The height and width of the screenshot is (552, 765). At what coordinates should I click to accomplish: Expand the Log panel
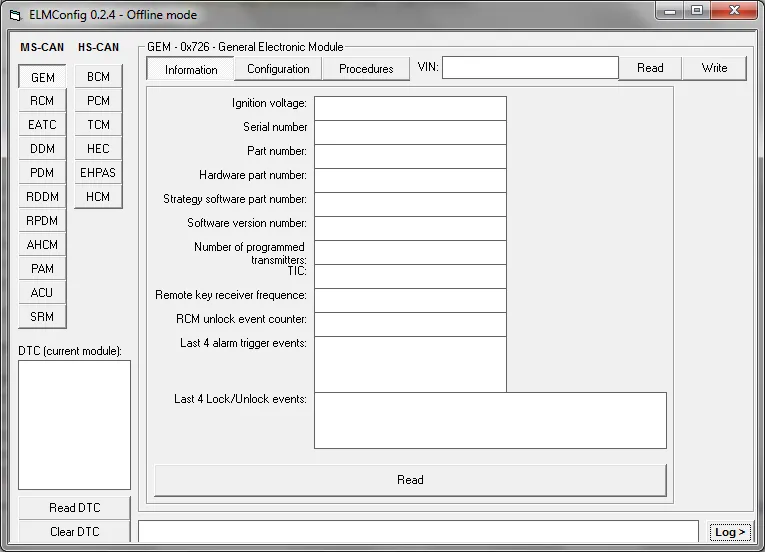[x=730, y=532]
